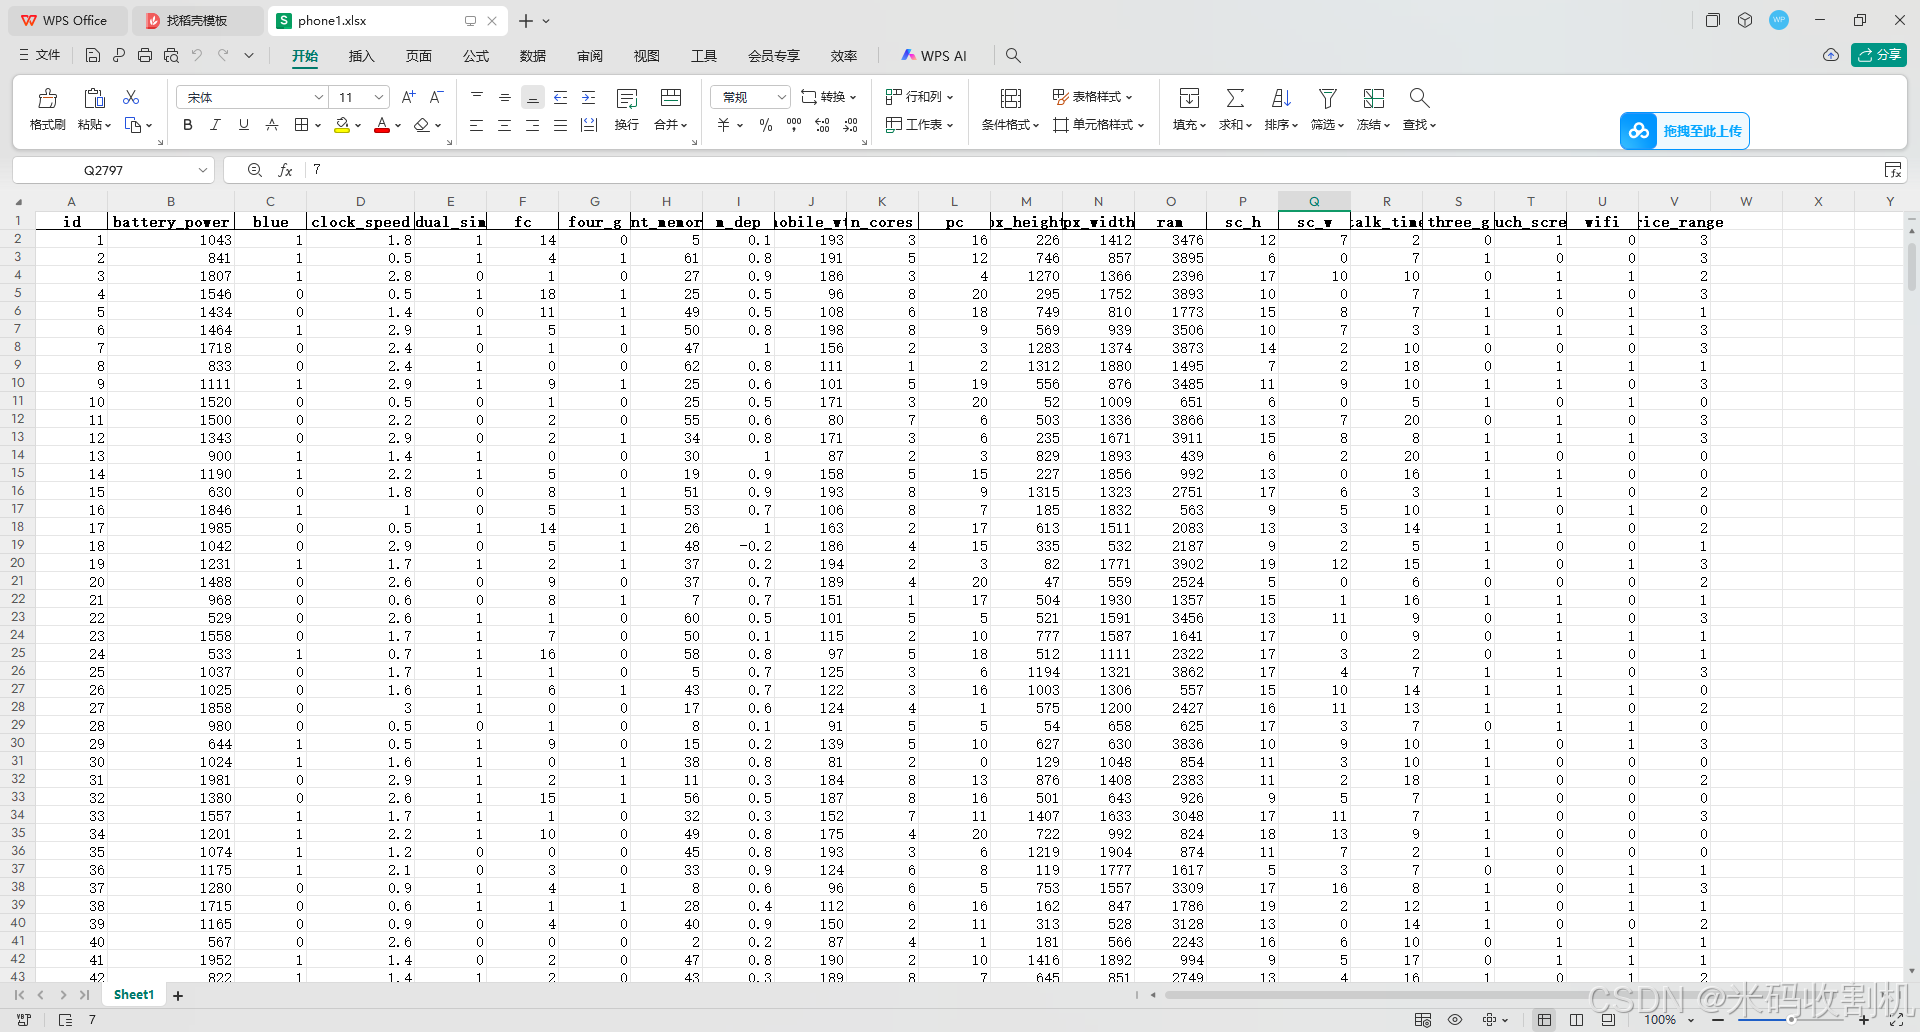Add a new sheet with the plus button
Screen dimensions: 1920x1032
[x=178, y=995]
